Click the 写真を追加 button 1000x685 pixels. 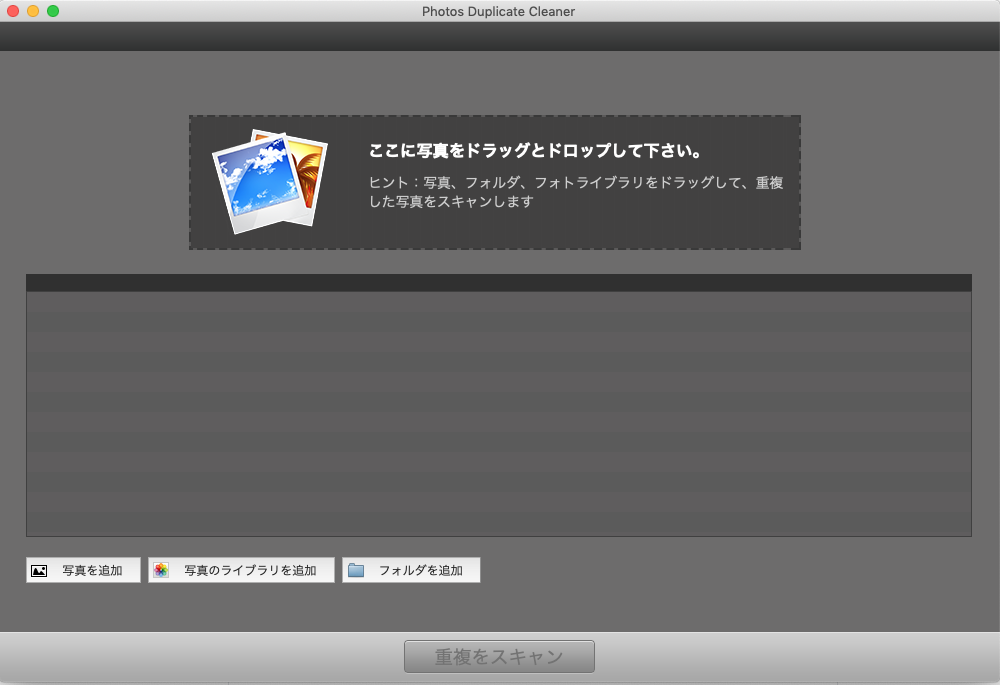coord(83,570)
